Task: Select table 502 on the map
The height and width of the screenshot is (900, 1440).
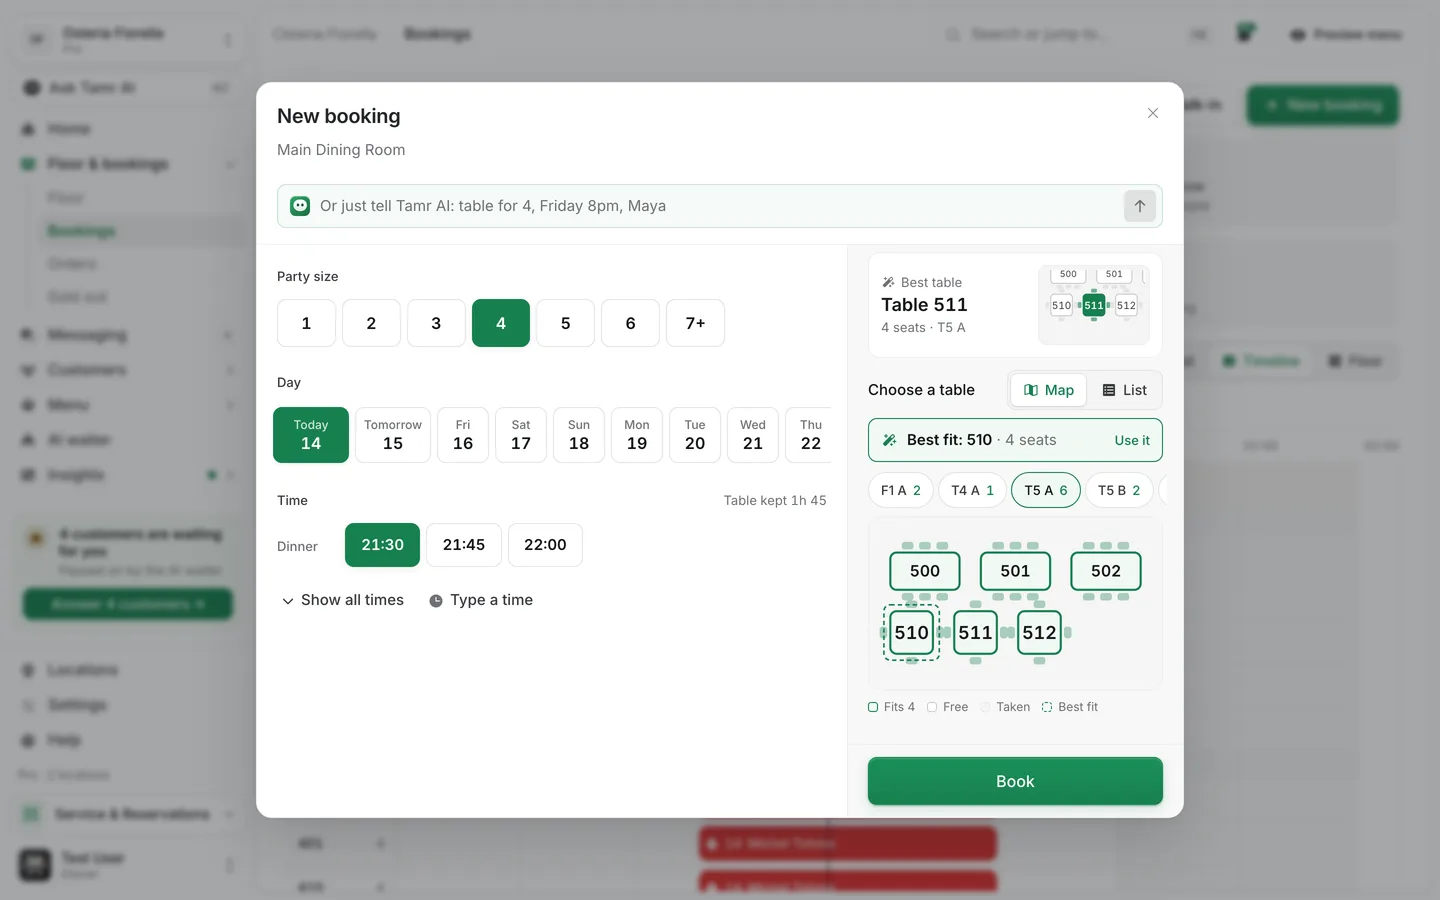Action: 1106,571
